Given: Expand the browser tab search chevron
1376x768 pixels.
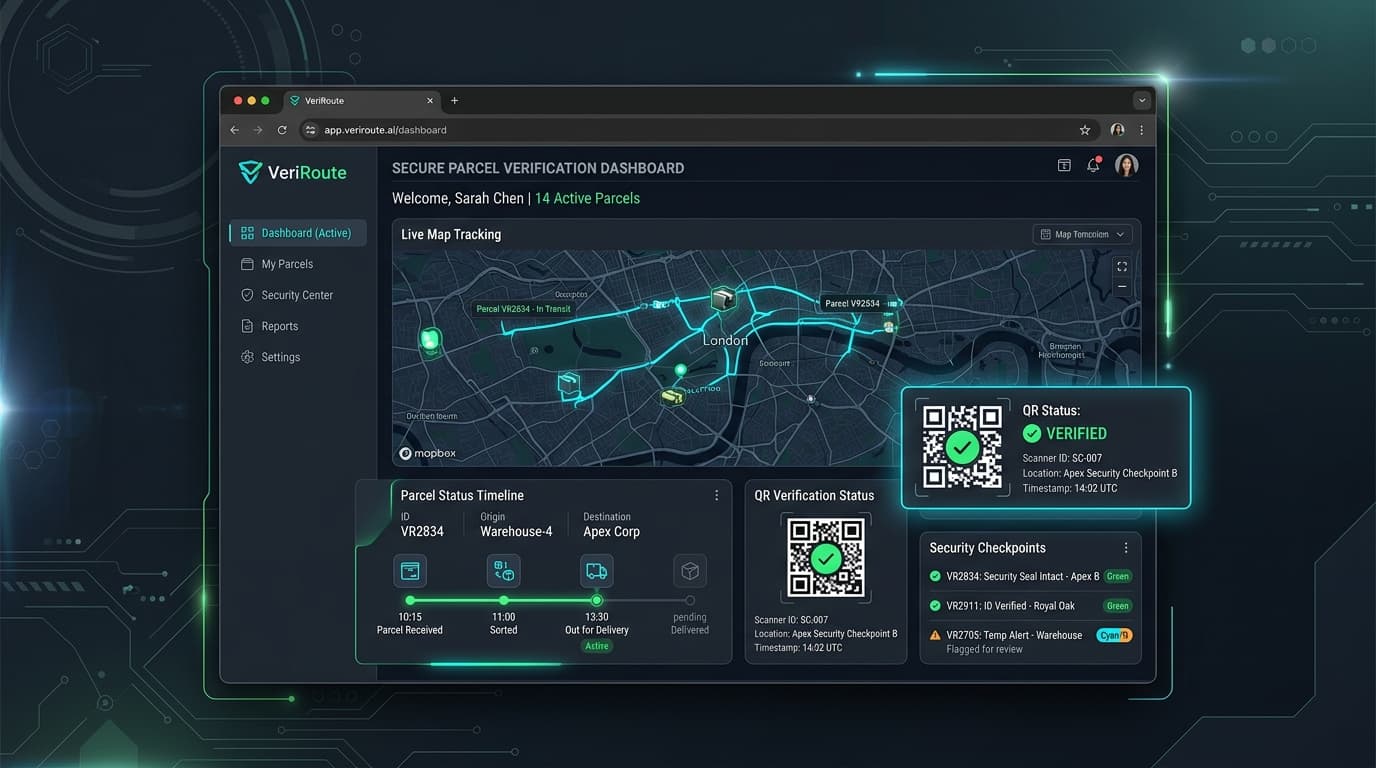Looking at the screenshot, I should pyautogui.click(x=1142, y=100).
